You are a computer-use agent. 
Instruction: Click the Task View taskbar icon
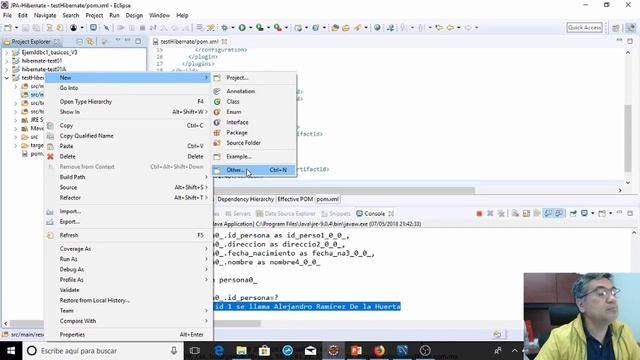pyautogui.click(x=195, y=351)
